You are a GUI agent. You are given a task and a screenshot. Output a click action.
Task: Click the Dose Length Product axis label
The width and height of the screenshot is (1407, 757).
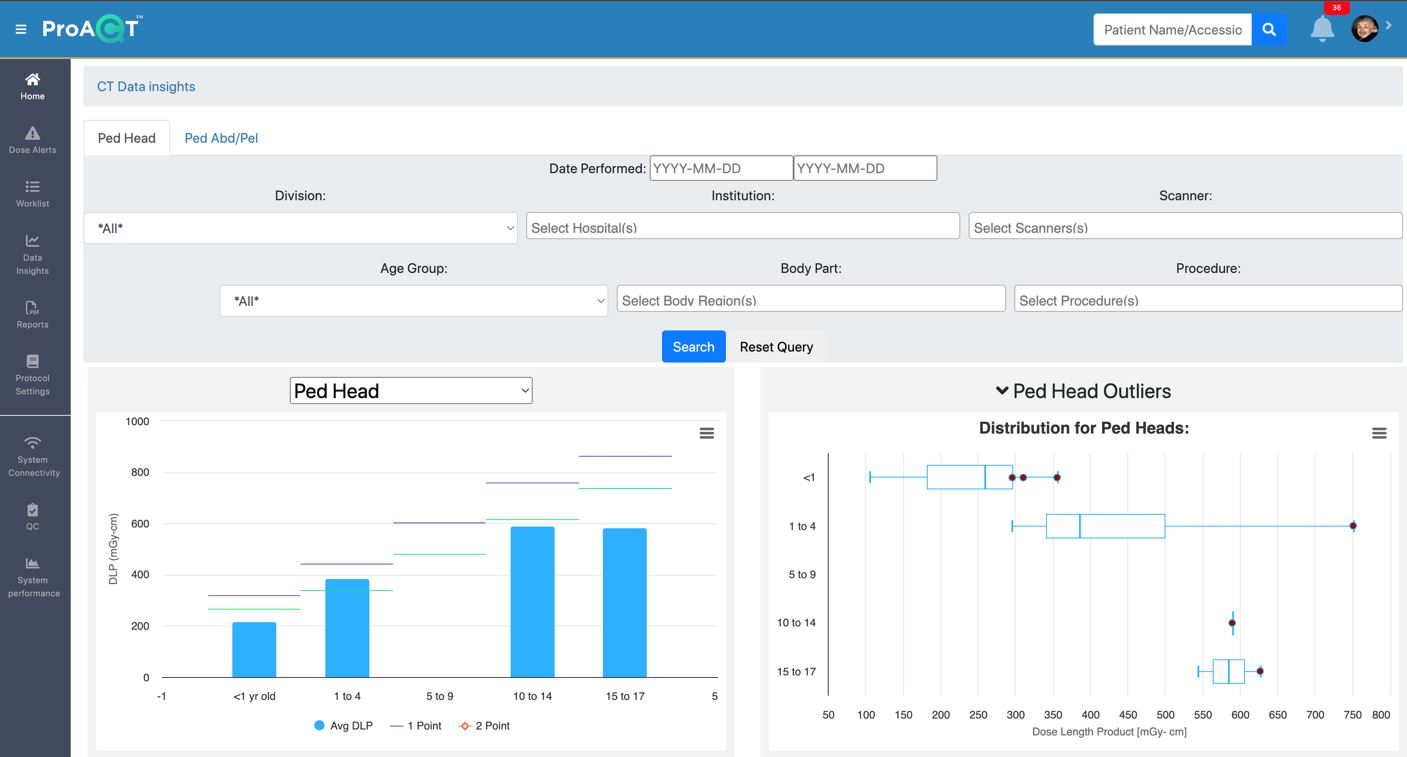click(1109, 732)
